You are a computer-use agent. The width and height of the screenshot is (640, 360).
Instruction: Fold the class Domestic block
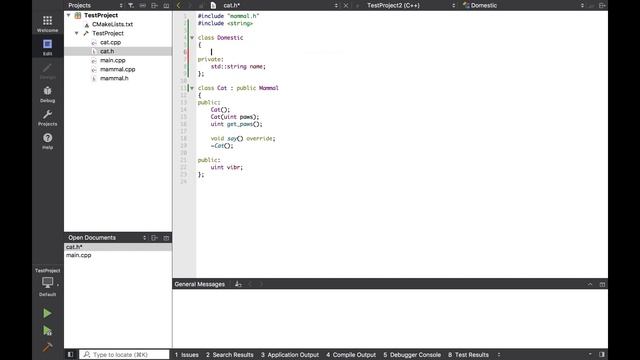tap(192, 38)
